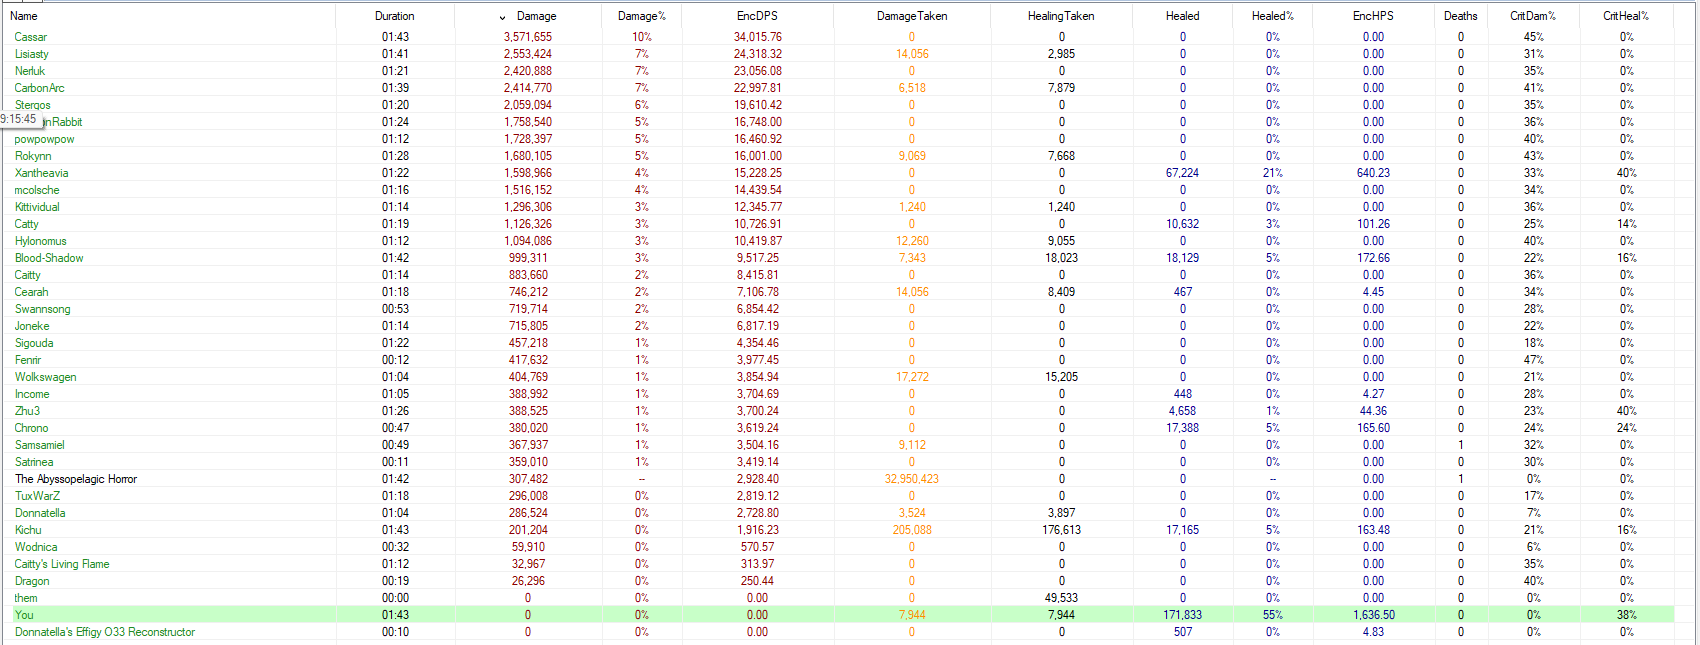Sort by the CritDam% column header
Image resolution: width=1700 pixels, height=645 pixels.
[x=1532, y=16]
